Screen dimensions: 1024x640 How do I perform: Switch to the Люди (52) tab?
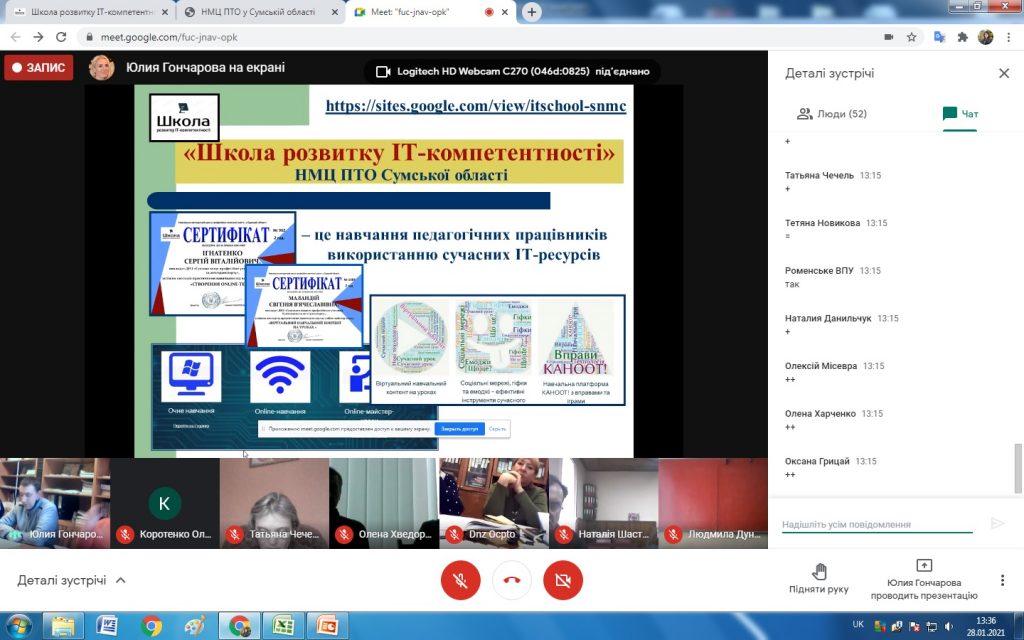click(831, 114)
